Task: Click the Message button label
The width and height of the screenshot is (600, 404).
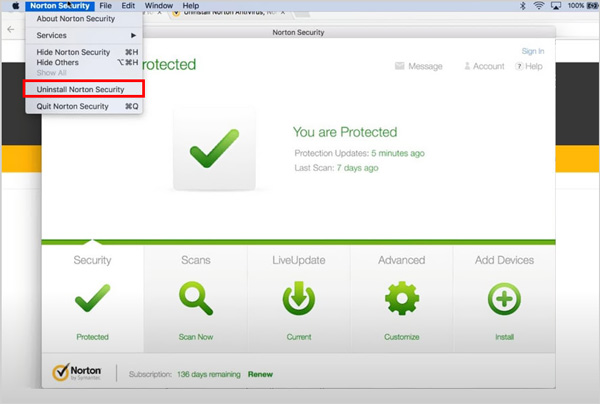Action: click(x=425, y=66)
